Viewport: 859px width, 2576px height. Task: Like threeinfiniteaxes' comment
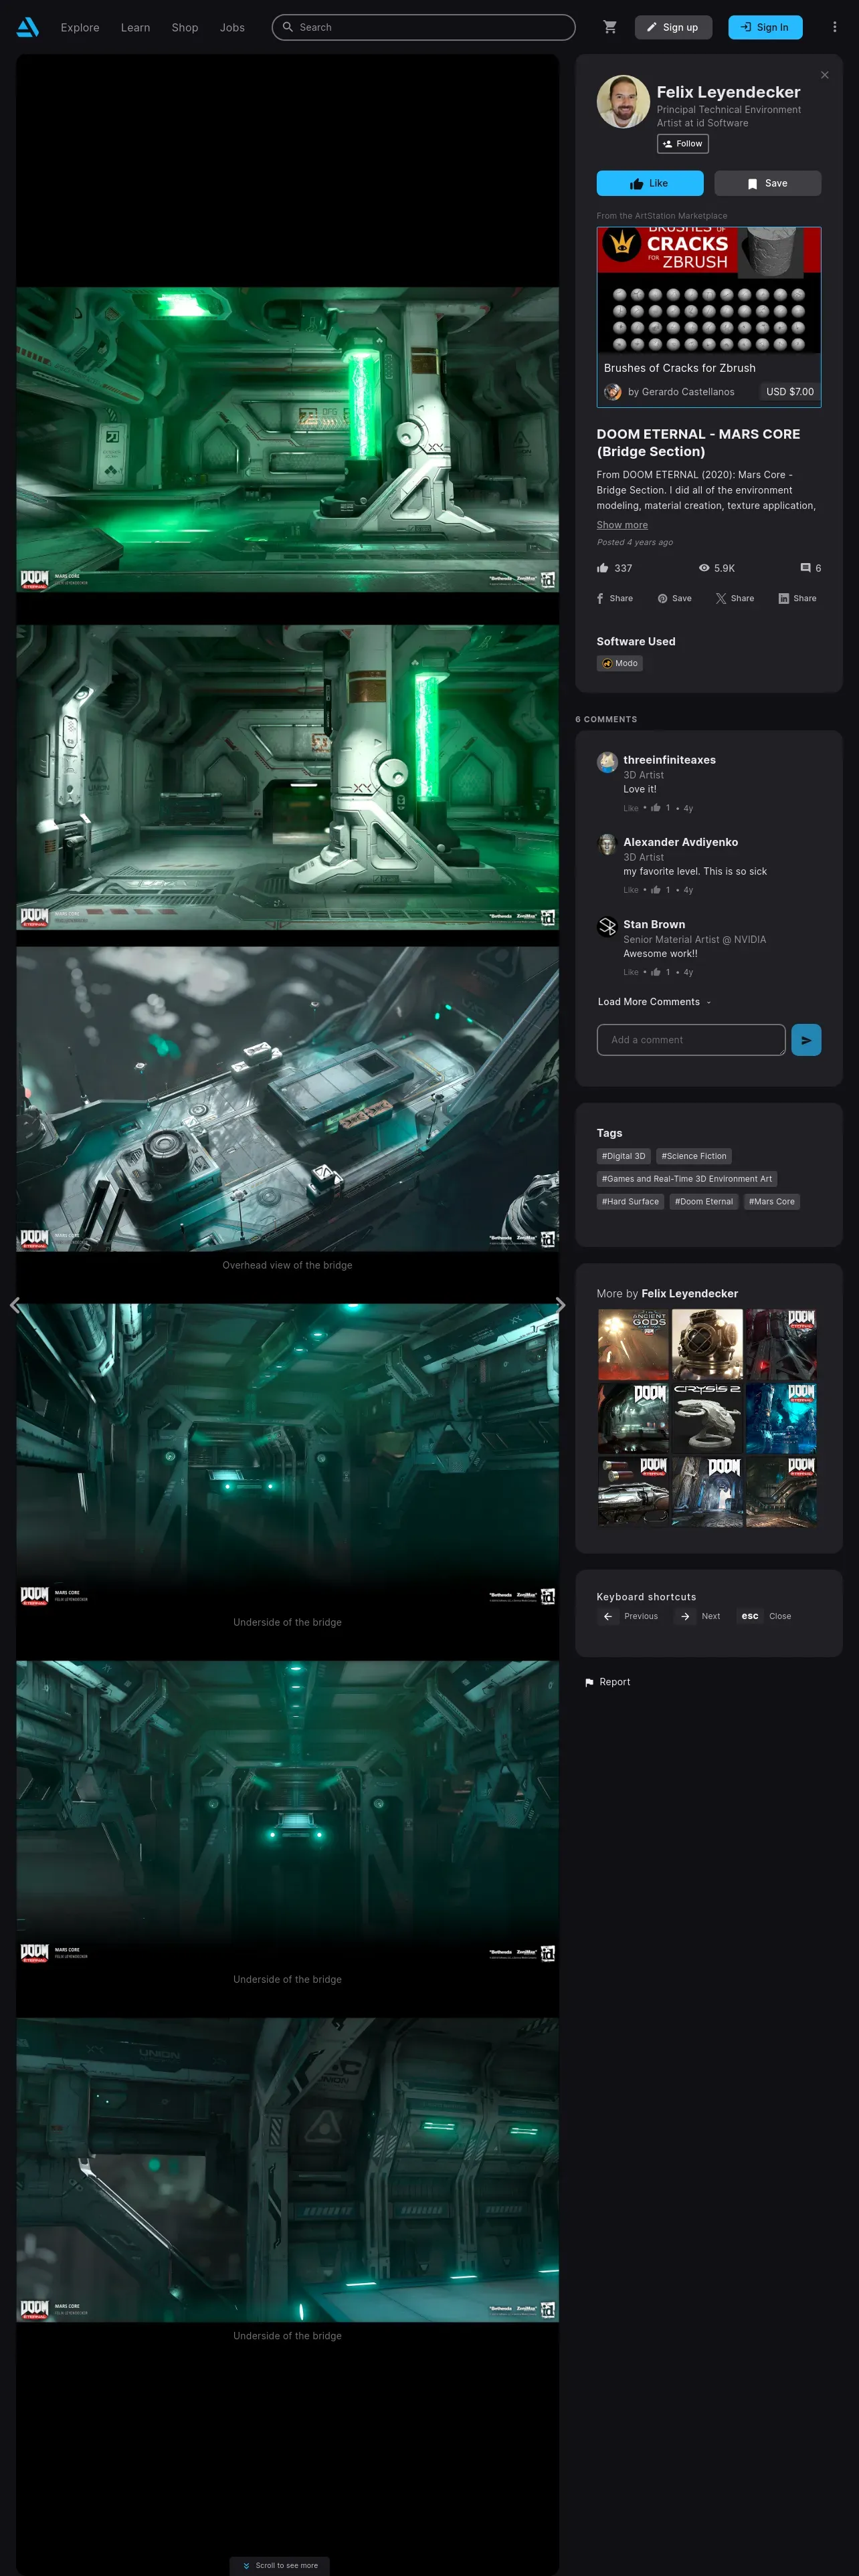click(631, 808)
